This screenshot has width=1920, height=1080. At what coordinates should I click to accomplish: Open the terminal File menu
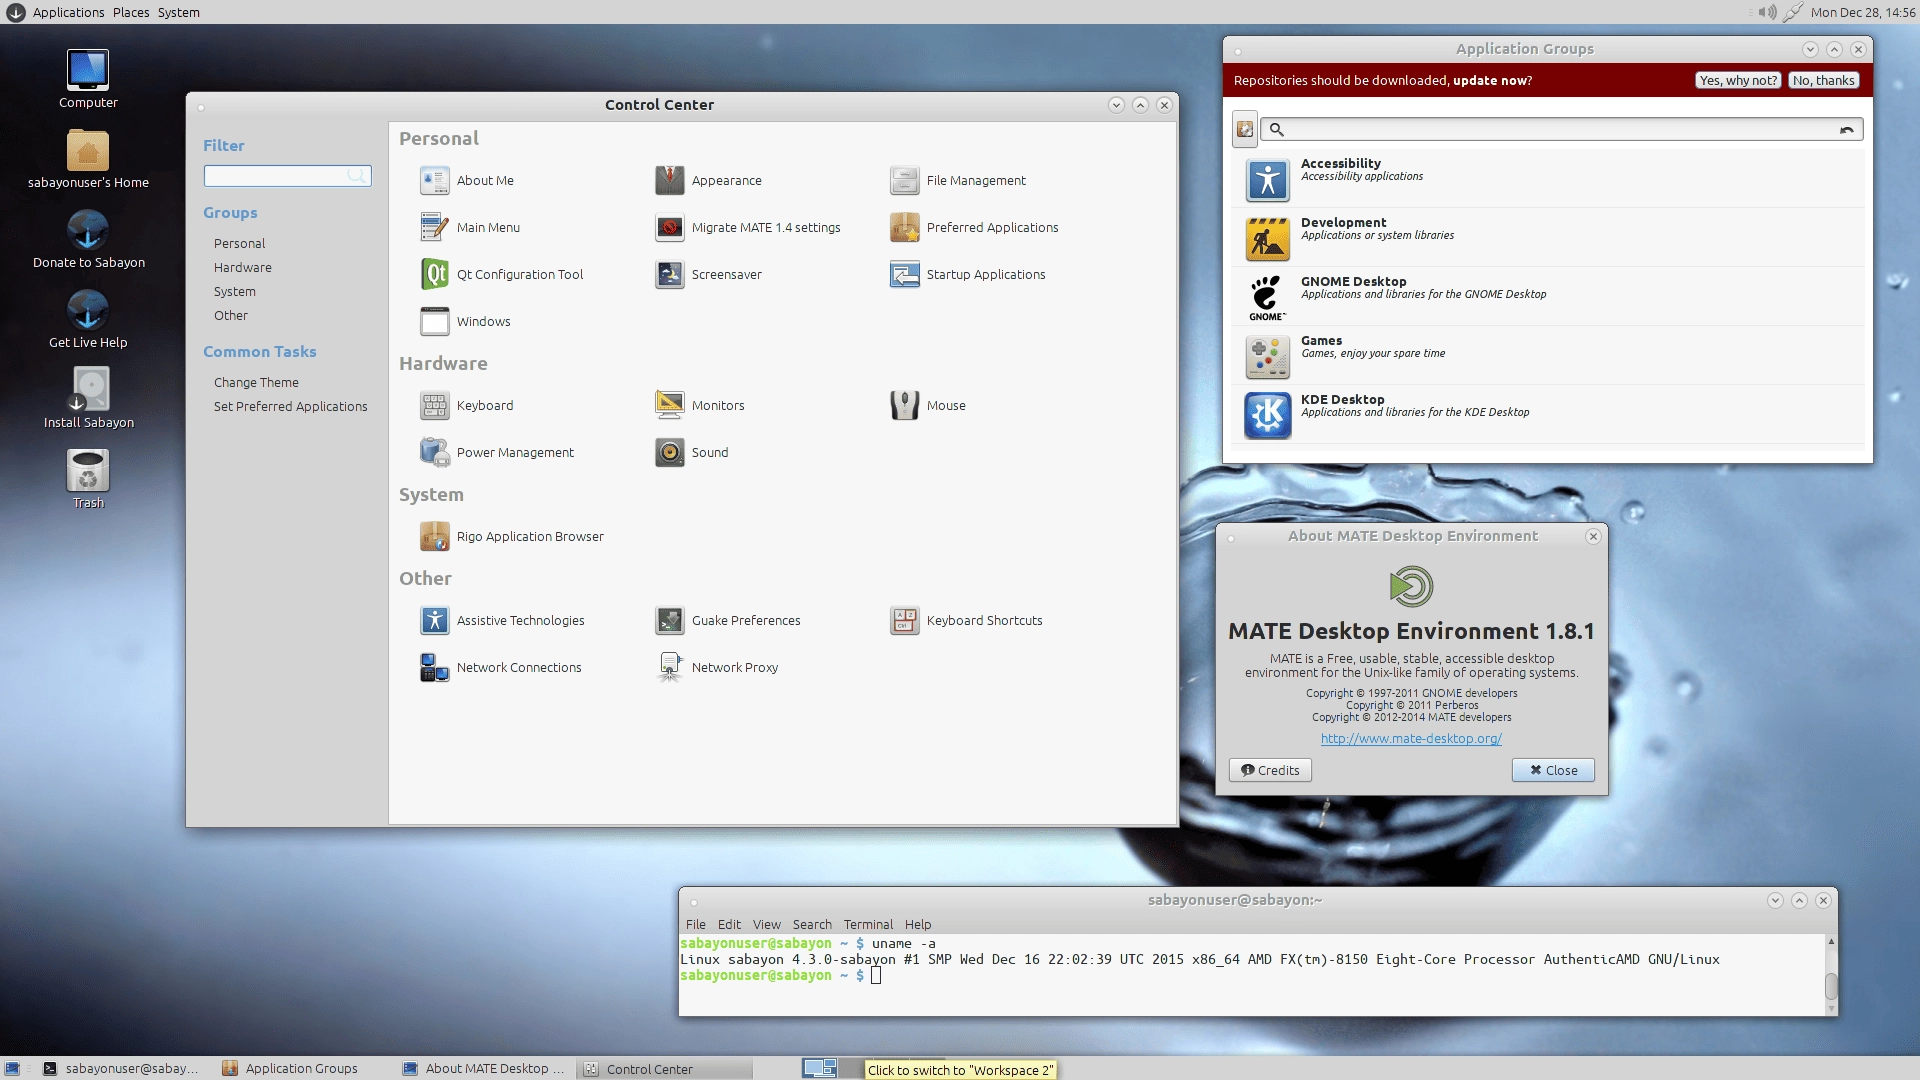pyautogui.click(x=695, y=925)
